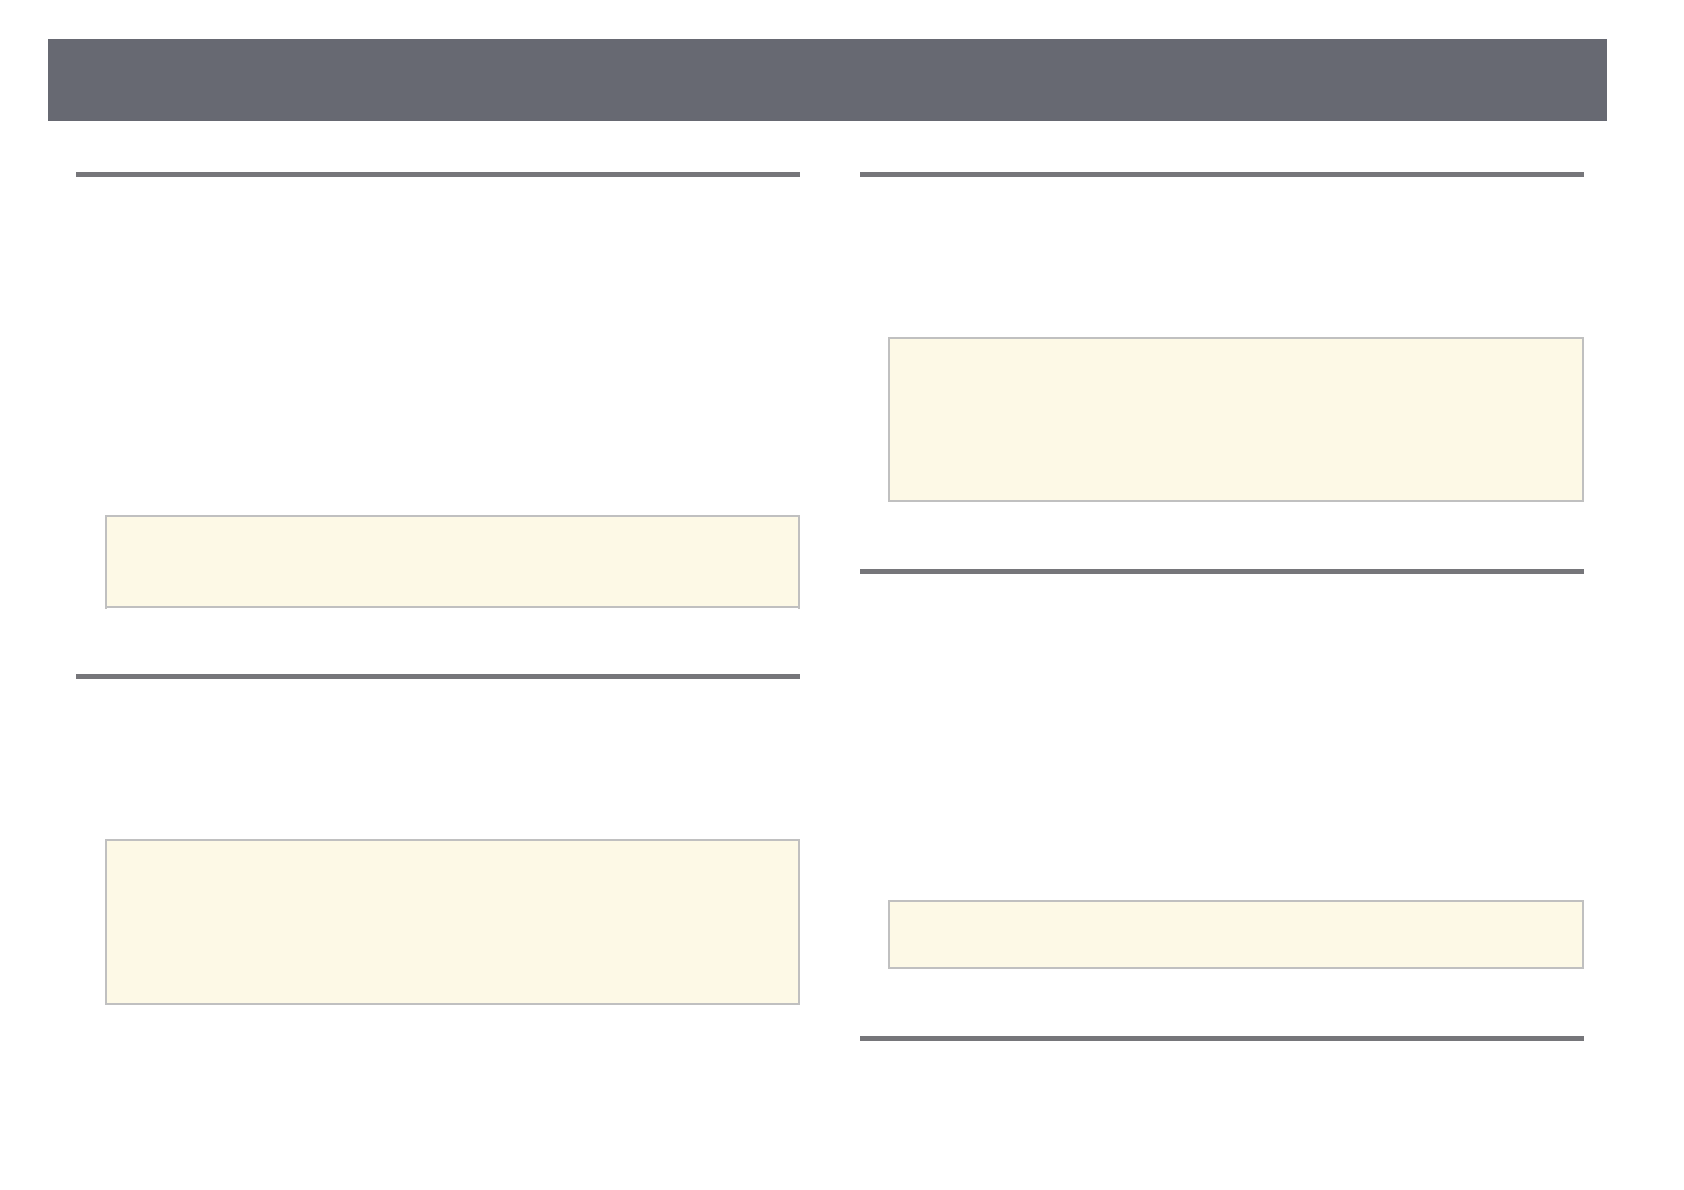Click the dark gray header banner

point(827,80)
